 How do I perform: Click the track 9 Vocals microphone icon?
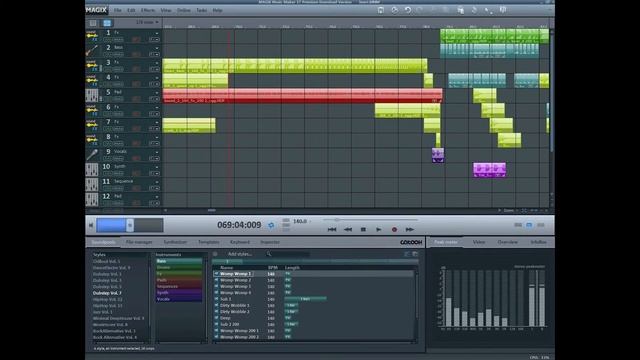tap(92, 155)
